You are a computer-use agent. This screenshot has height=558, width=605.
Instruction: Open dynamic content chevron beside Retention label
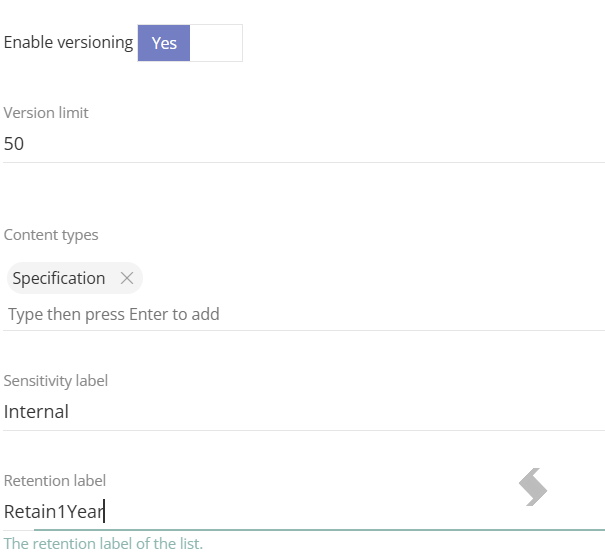click(533, 487)
